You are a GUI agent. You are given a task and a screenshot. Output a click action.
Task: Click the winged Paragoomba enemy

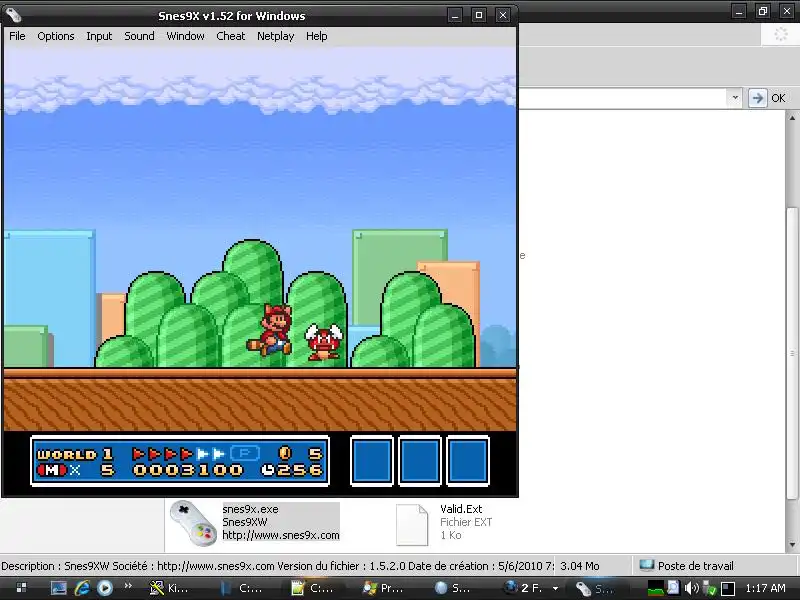click(x=324, y=340)
